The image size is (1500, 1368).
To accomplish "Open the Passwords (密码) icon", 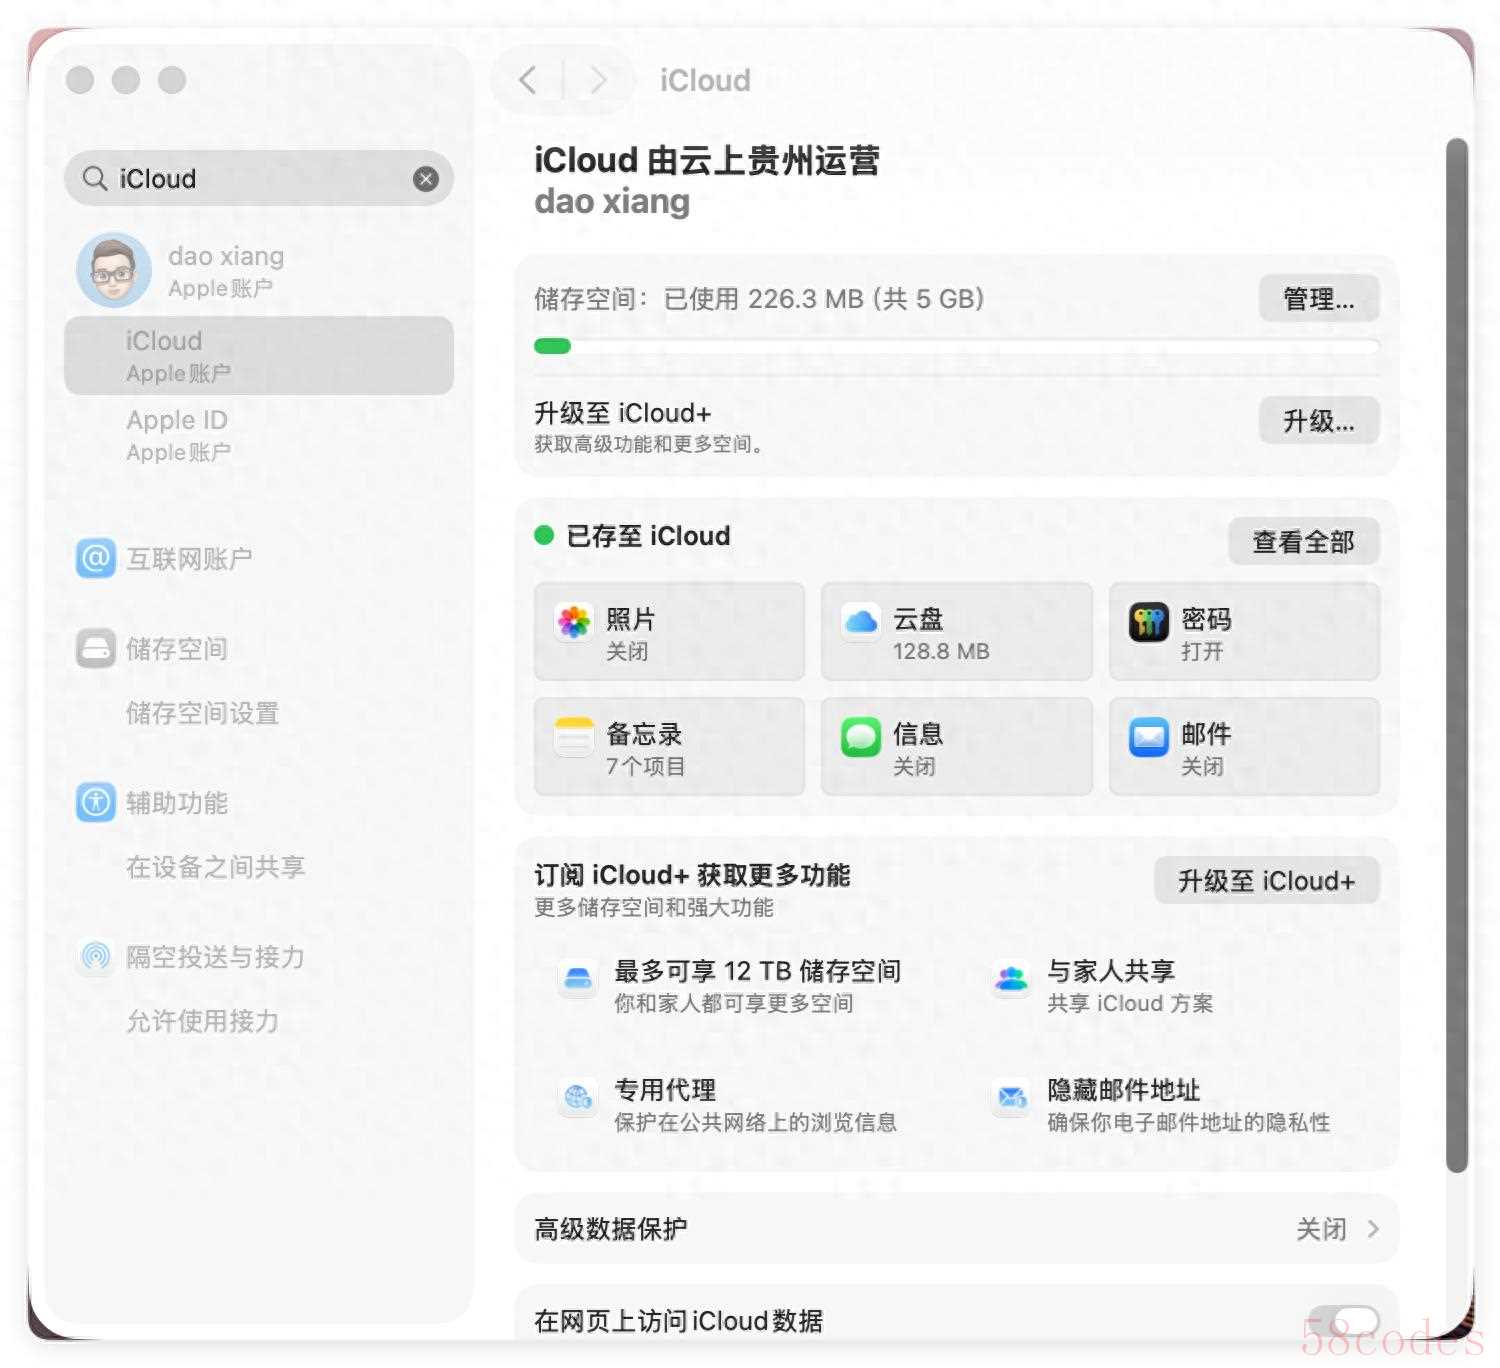I will [1149, 622].
